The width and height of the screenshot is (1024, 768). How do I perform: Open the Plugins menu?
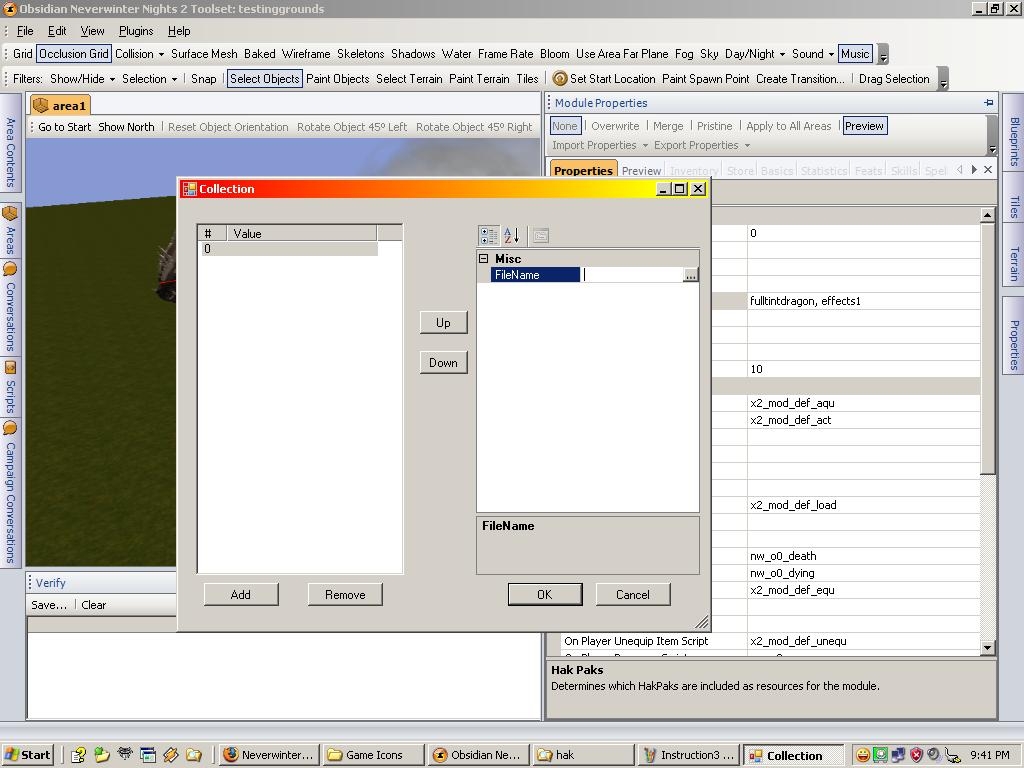(x=135, y=31)
